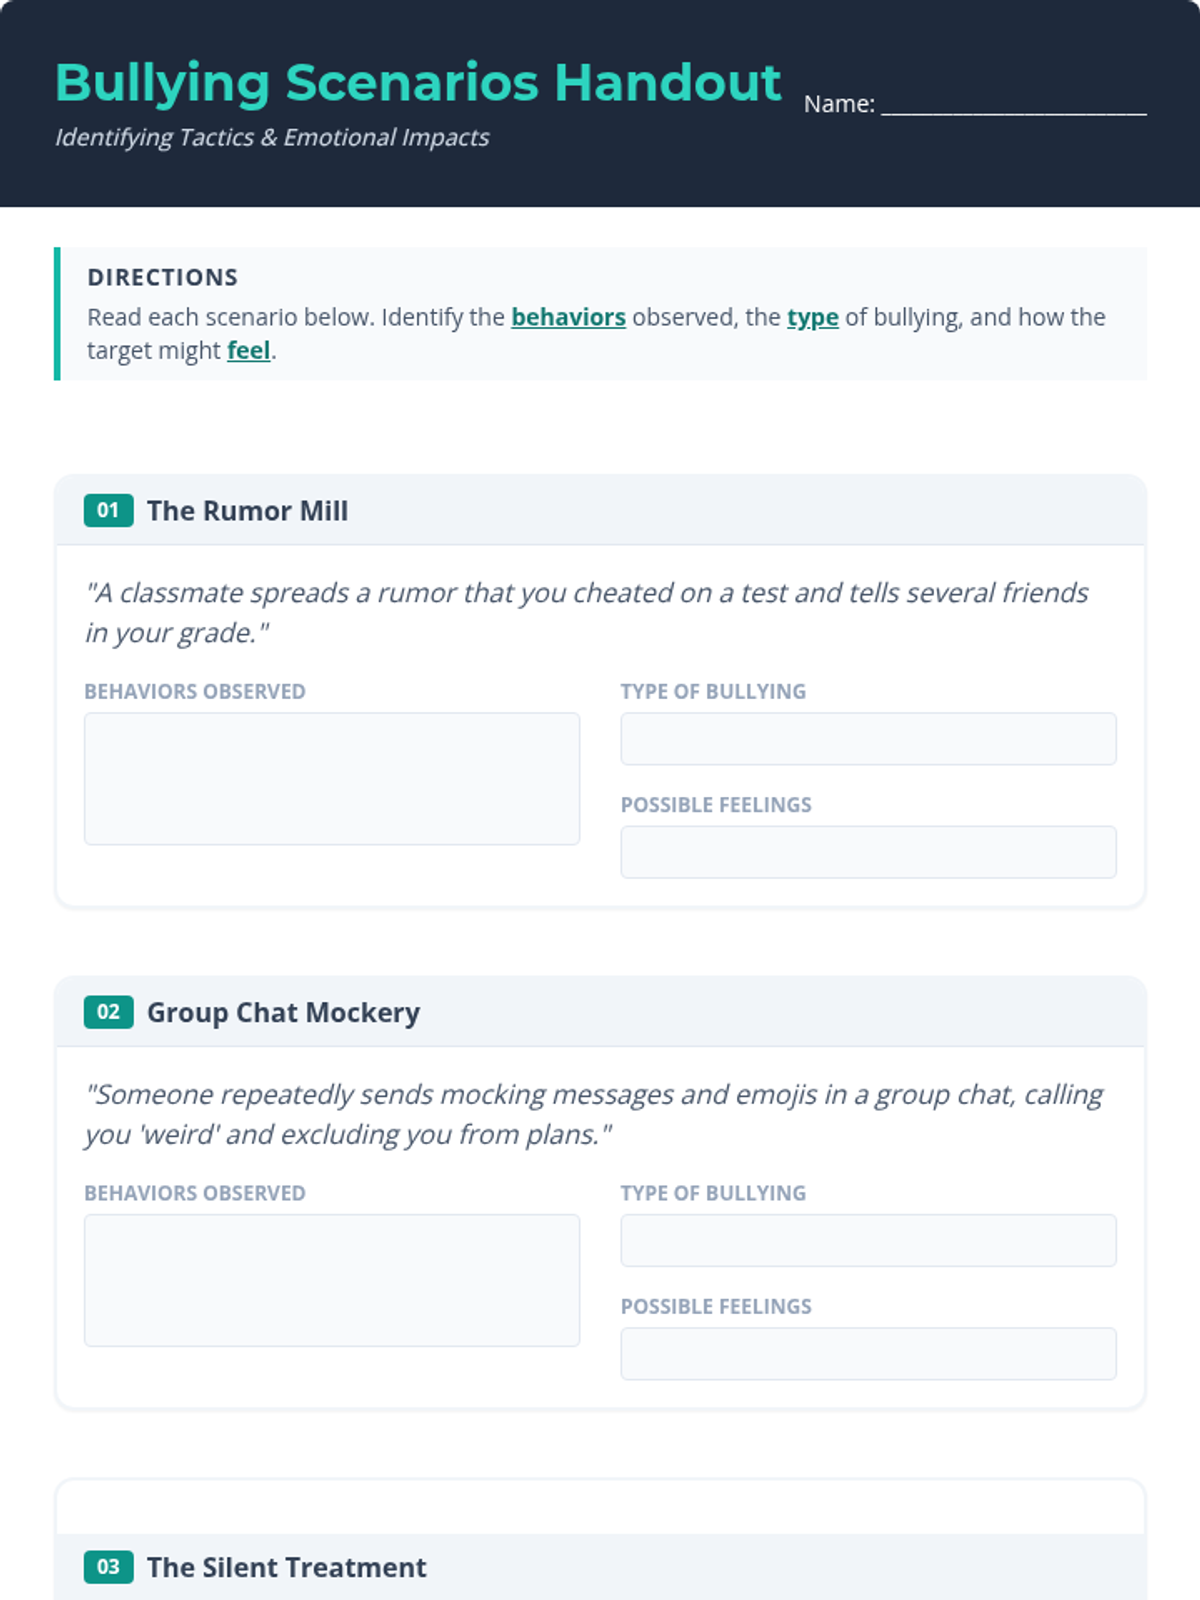The height and width of the screenshot is (1600, 1200).
Task: Click the 'Bullying Scenarios Handout' title
Action: coord(418,83)
